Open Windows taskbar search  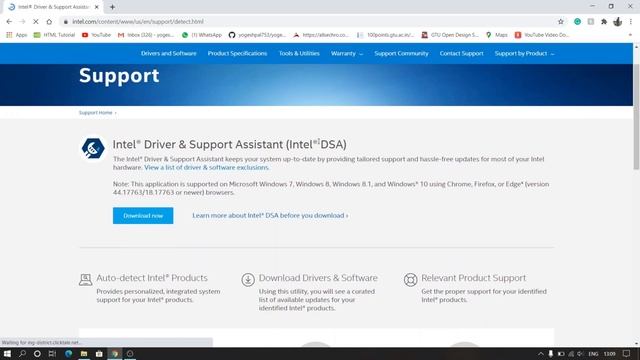click(x=22, y=354)
